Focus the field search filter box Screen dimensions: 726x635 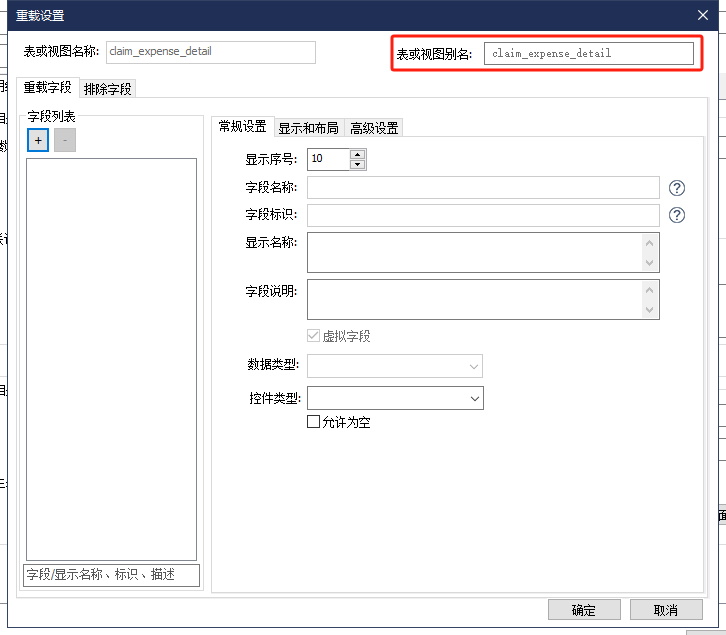coord(112,575)
